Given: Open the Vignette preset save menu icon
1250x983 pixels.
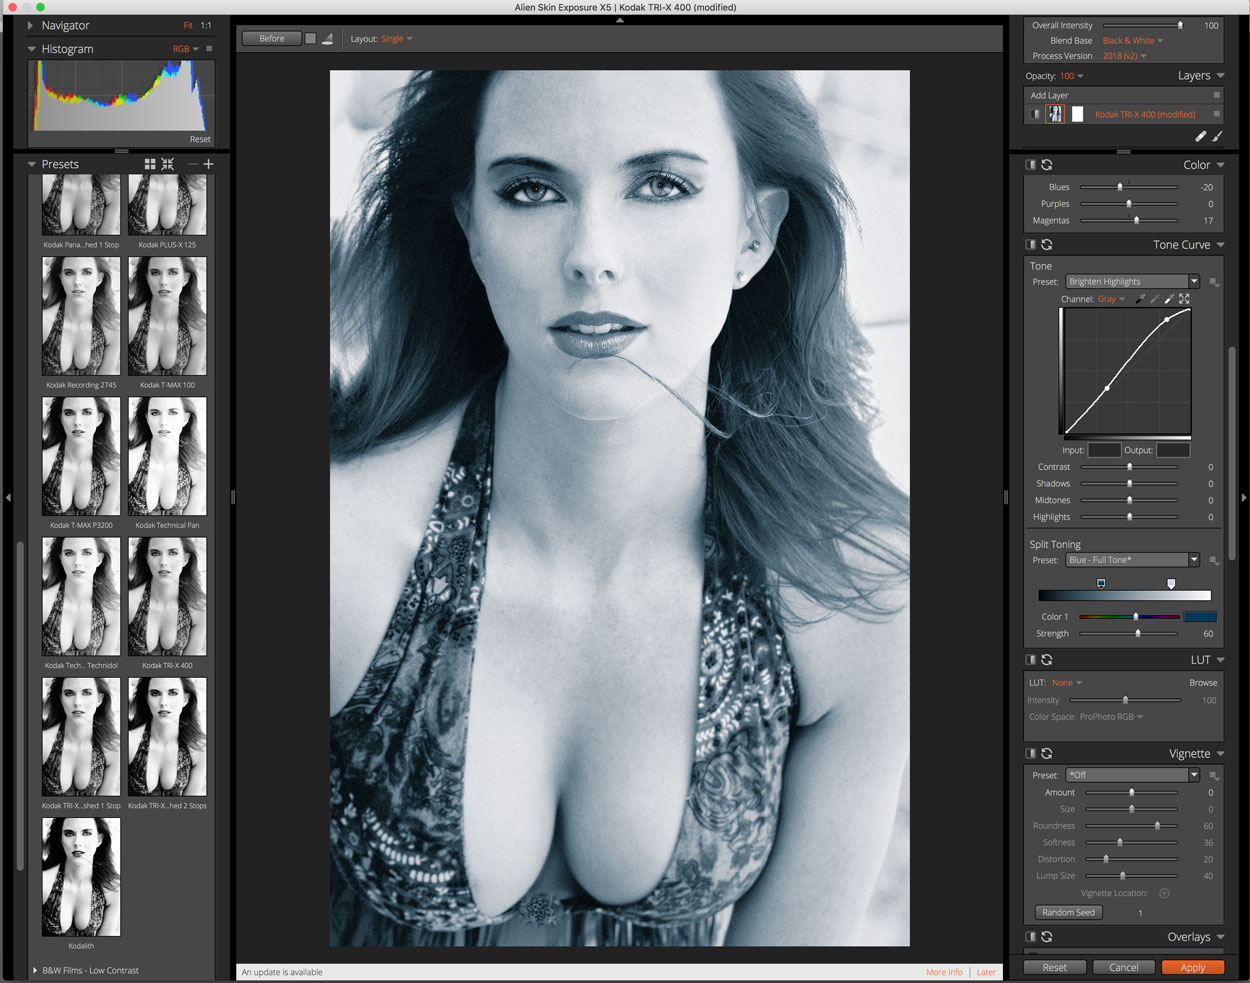Looking at the screenshot, I should [1214, 775].
